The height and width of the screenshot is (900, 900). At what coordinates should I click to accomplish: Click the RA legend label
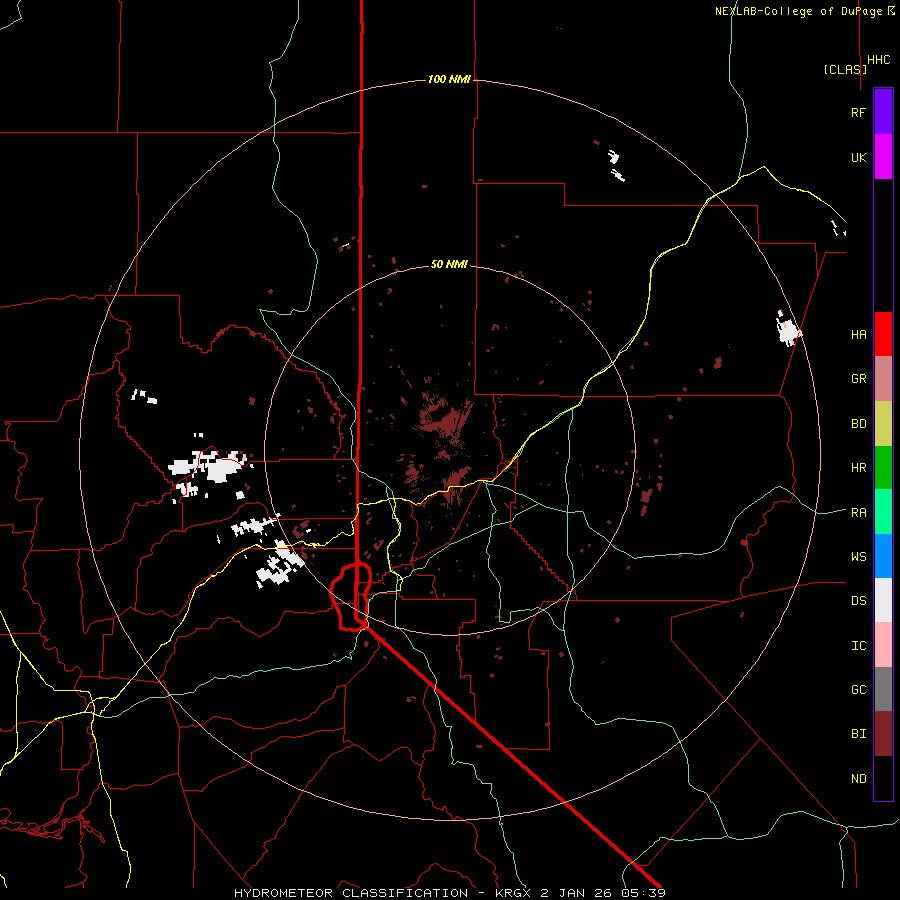coord(858,512)
